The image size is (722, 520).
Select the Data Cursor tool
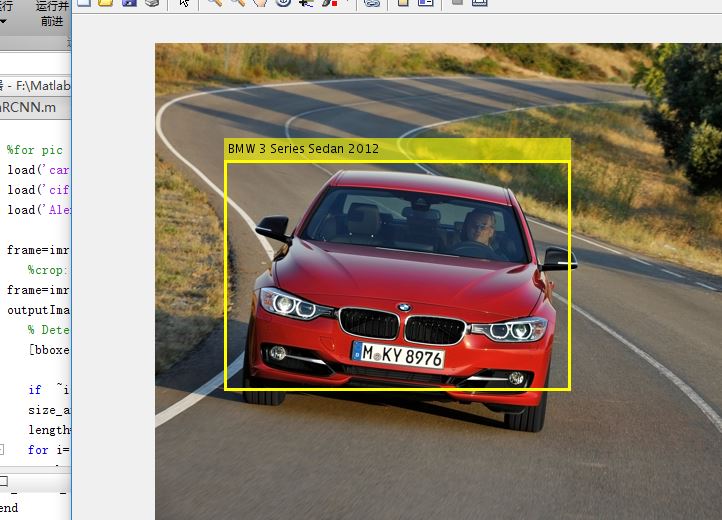coord(306,2)
